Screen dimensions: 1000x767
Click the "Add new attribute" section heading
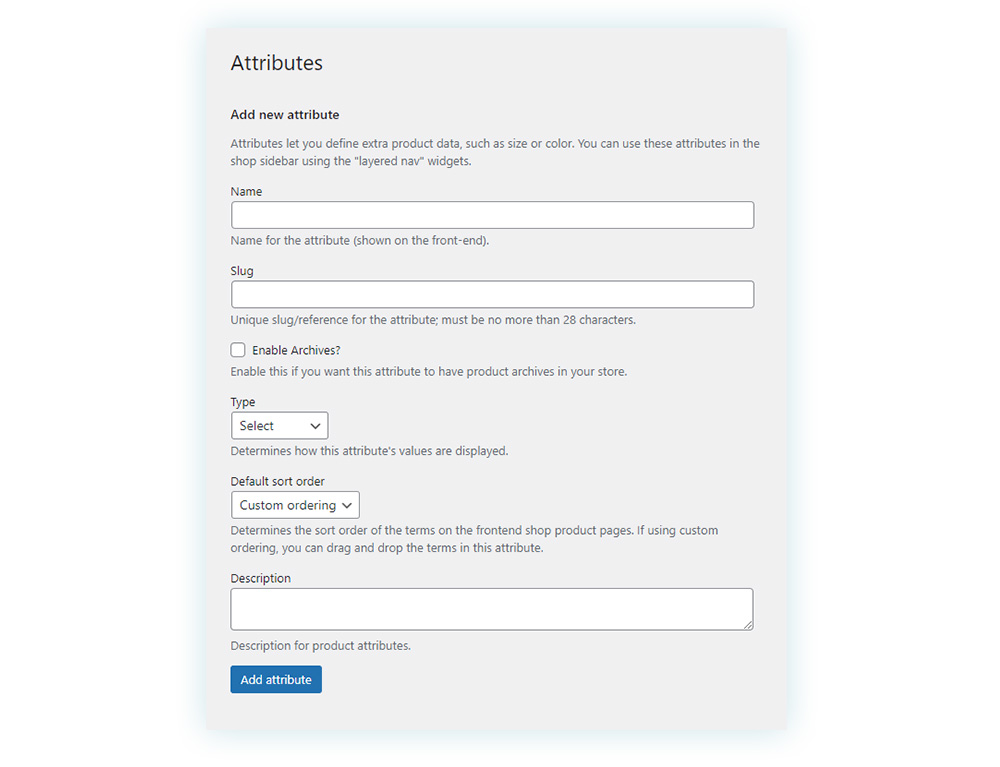pyautogui.click(x=284, y=115)
